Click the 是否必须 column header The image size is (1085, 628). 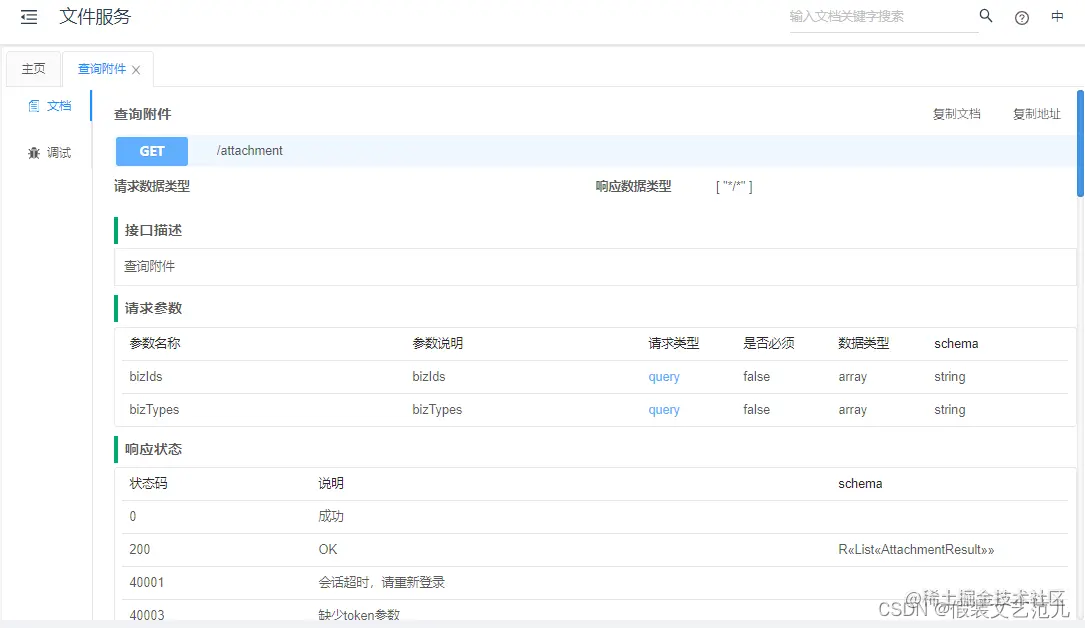point(769,344)
